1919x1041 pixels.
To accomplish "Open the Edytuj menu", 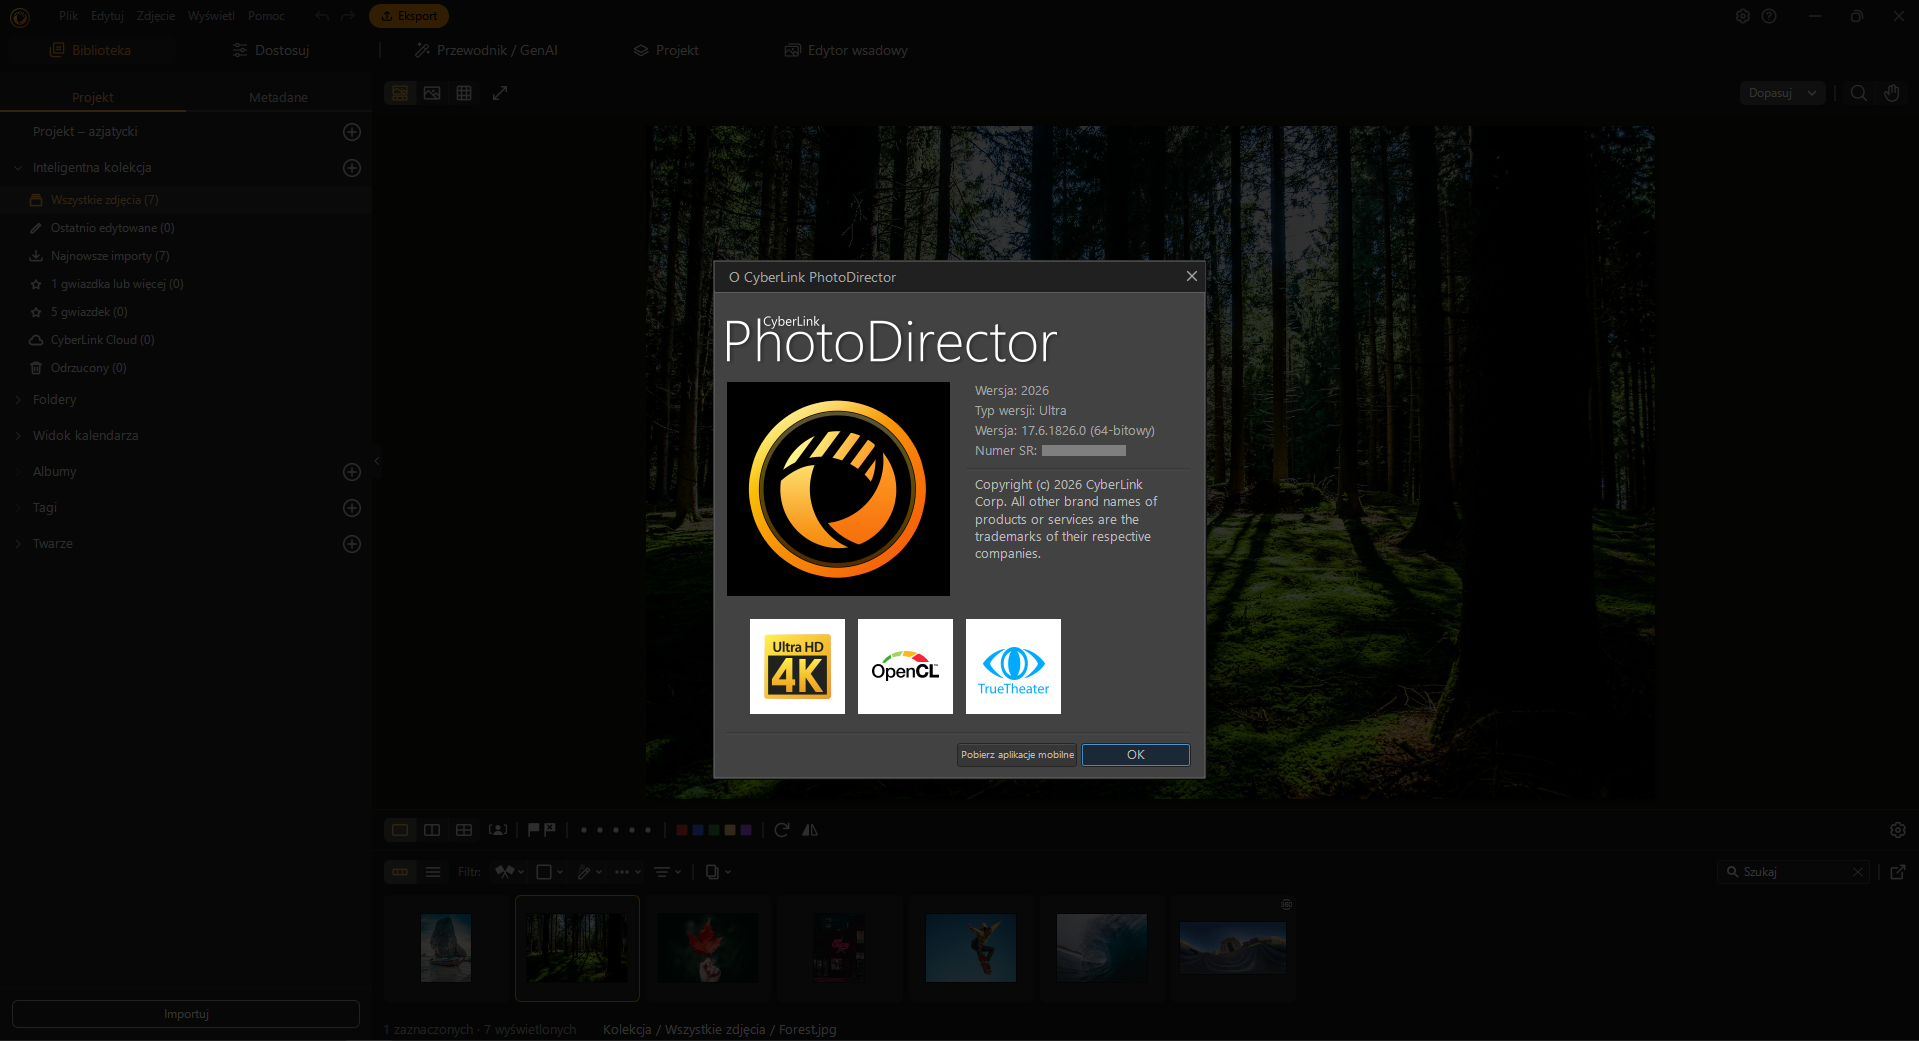I will coord(107,16).
